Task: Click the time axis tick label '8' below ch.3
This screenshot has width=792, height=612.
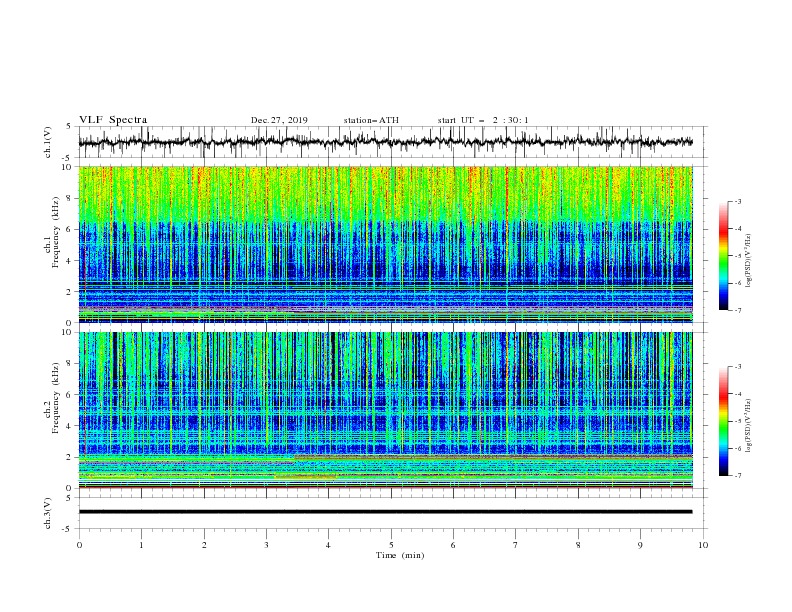Action: tap(578, 545)
